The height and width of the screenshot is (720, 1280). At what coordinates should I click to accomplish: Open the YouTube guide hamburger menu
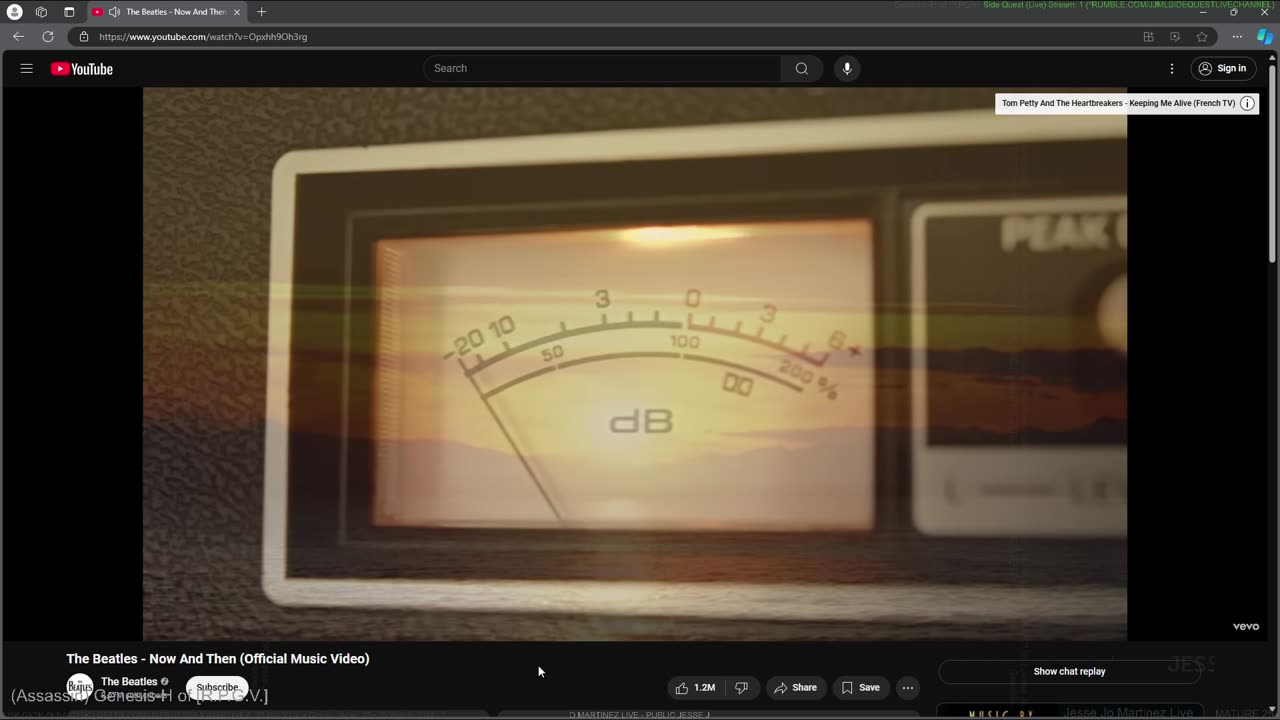(x=27, y=69)
